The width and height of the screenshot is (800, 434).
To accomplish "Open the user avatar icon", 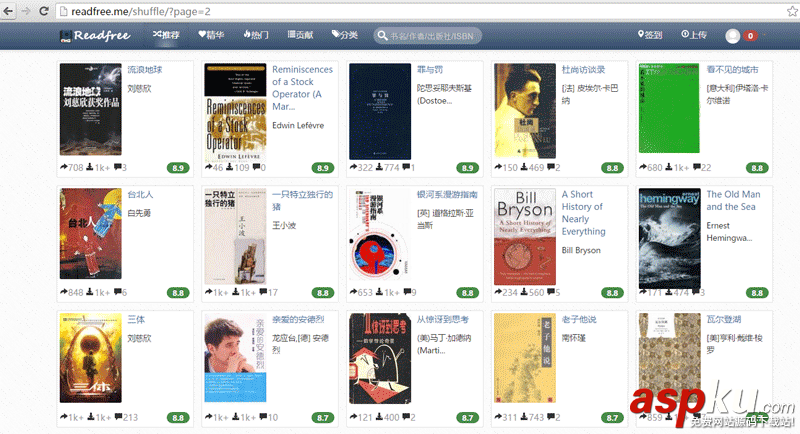I will click(733, 36).
